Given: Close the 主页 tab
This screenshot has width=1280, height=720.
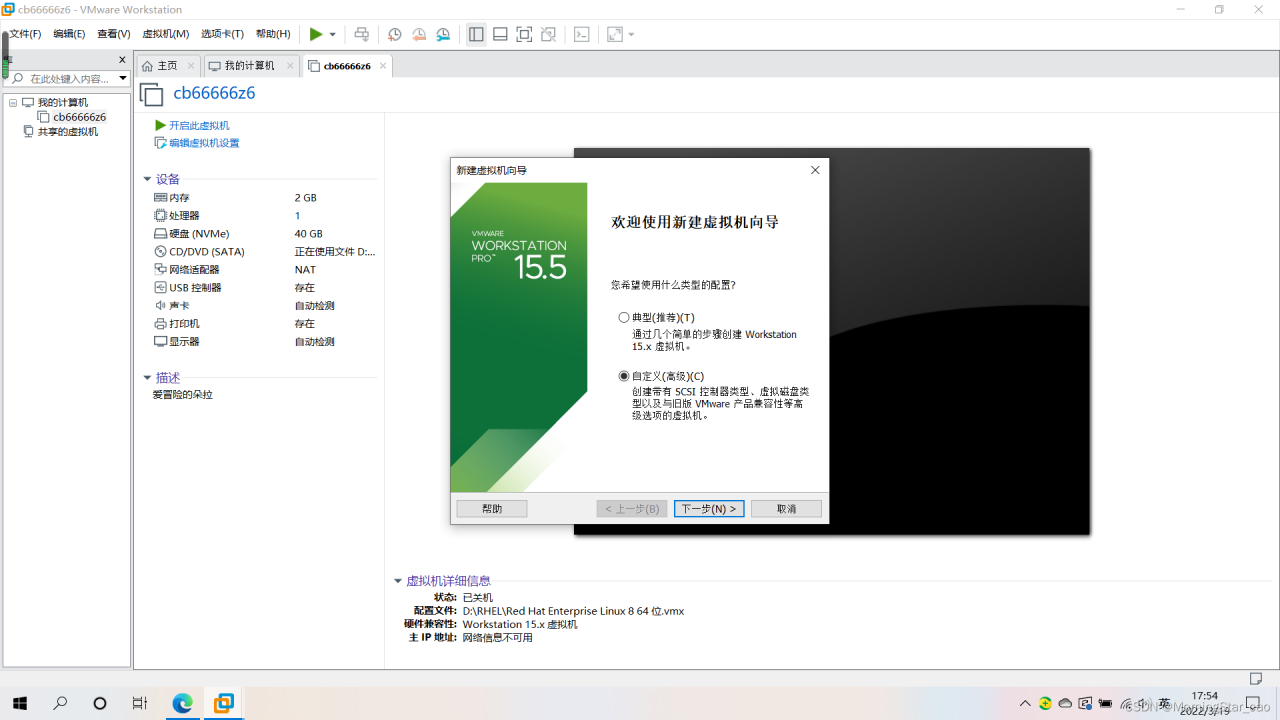Looking at the screenshot, I should pos(191,66).
